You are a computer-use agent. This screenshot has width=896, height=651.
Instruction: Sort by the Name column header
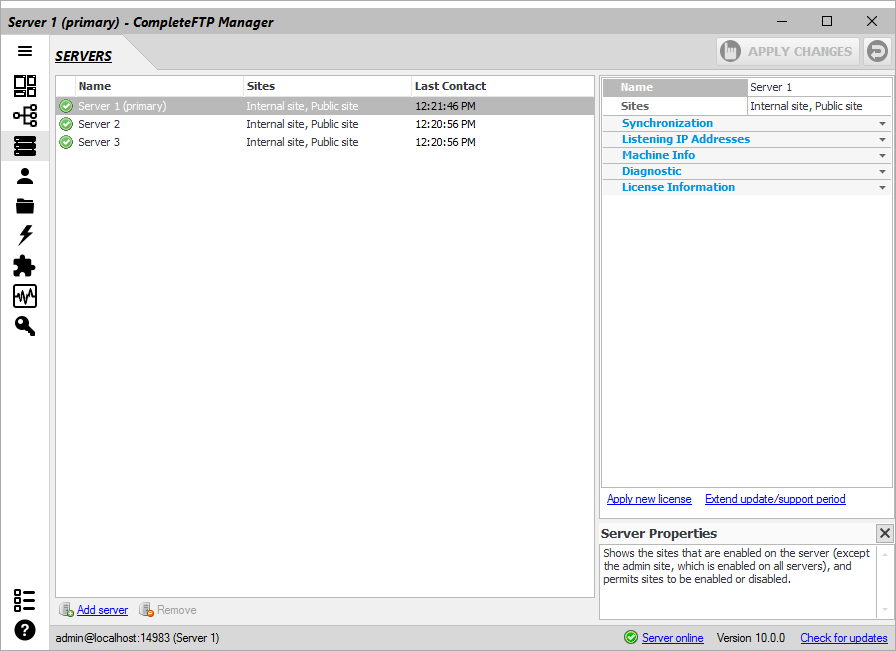(x=159, y=86)
